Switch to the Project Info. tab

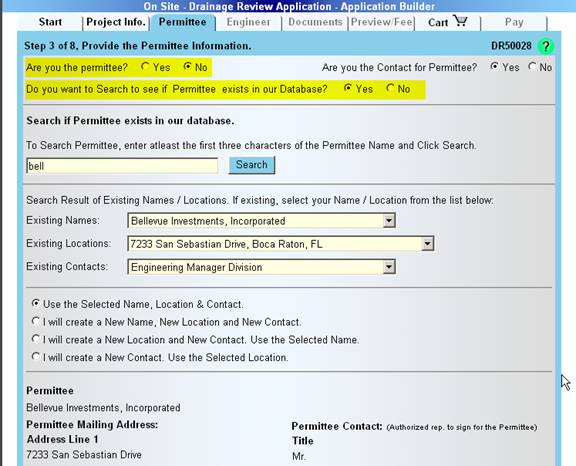(116, 22)
